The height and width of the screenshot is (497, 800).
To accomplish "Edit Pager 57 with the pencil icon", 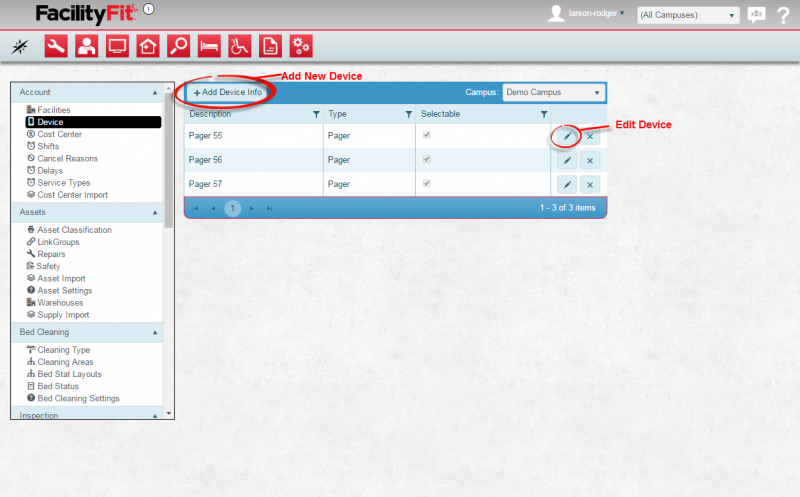I will (567, 184).
